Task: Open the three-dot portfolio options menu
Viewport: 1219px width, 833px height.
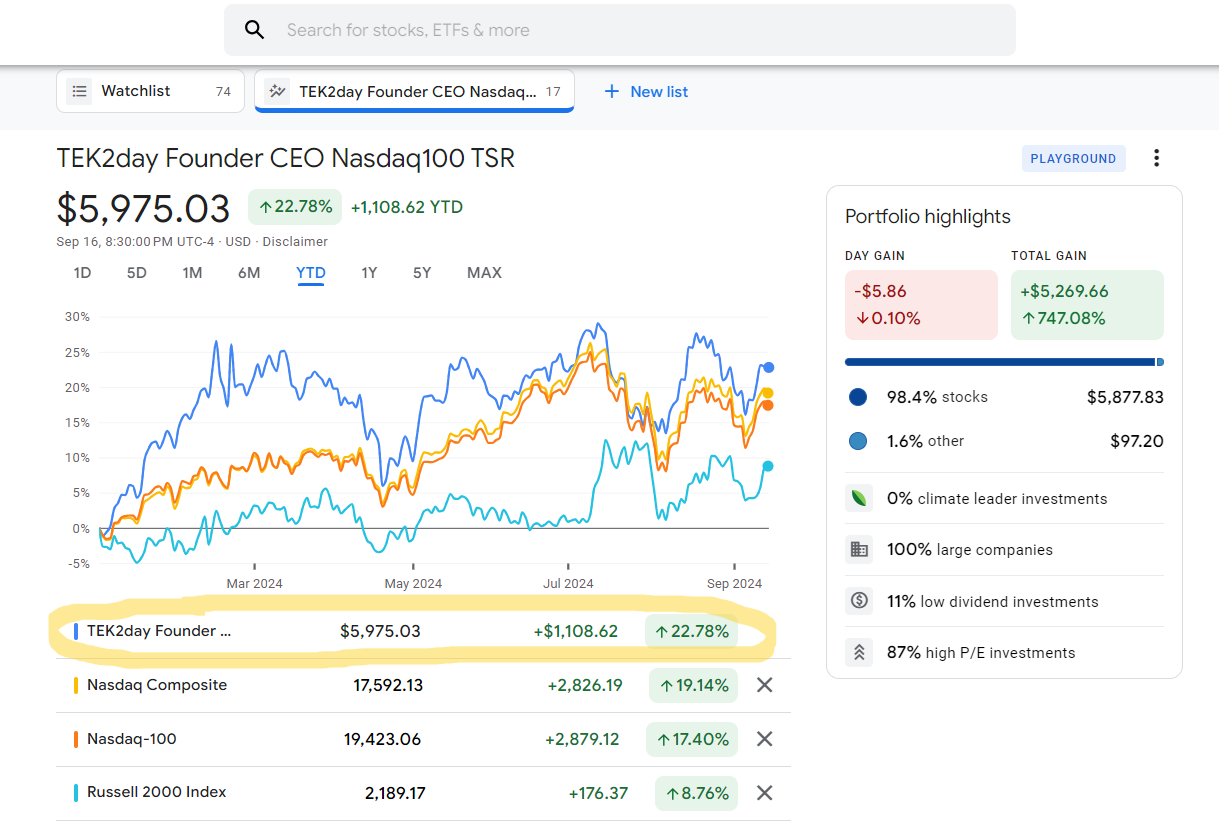Action: 1157,158
